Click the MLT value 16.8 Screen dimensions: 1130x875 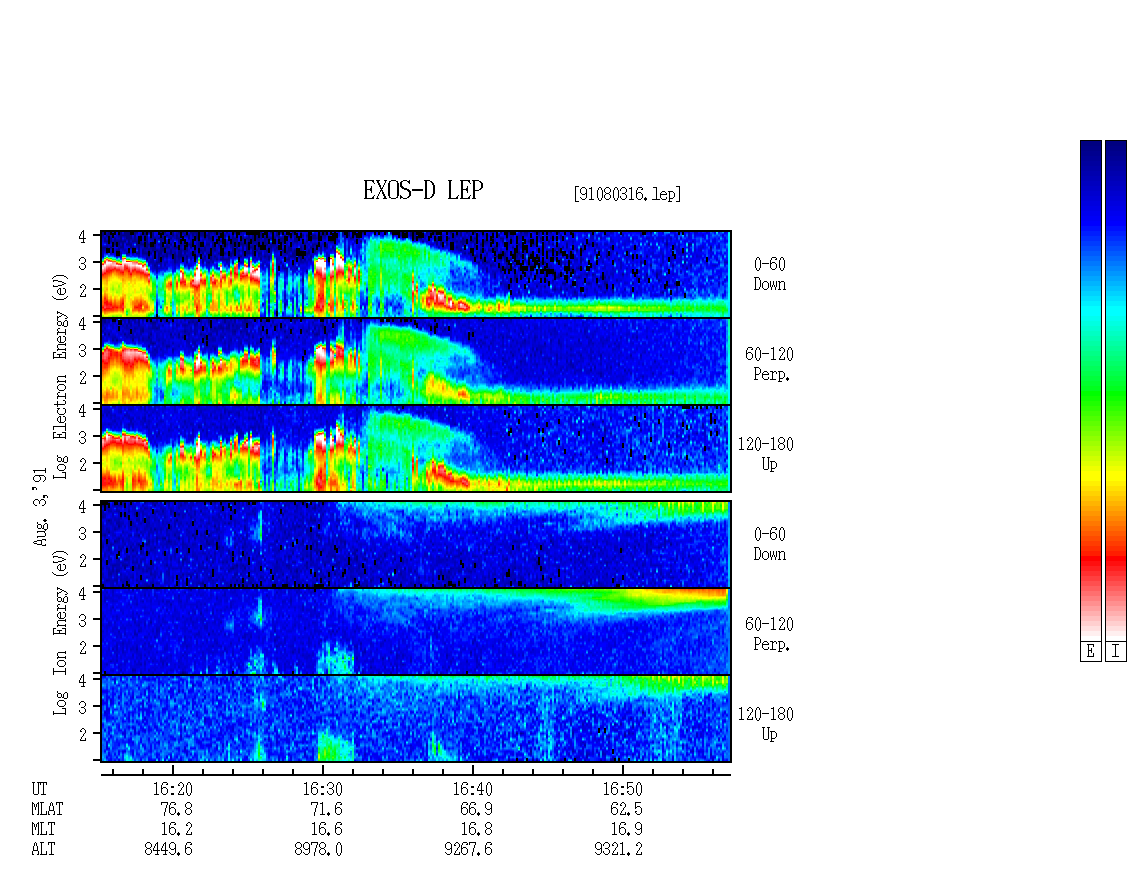(x=476, y=830)
